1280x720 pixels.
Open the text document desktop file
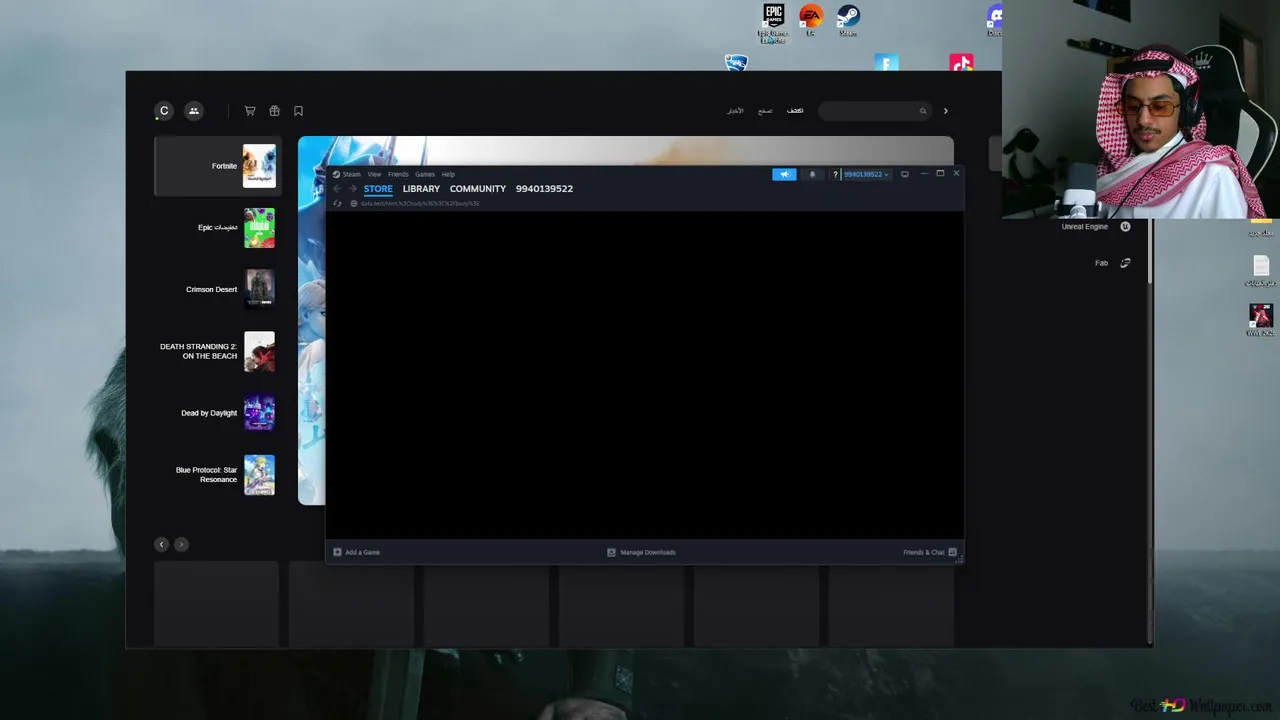[1261, 271]
